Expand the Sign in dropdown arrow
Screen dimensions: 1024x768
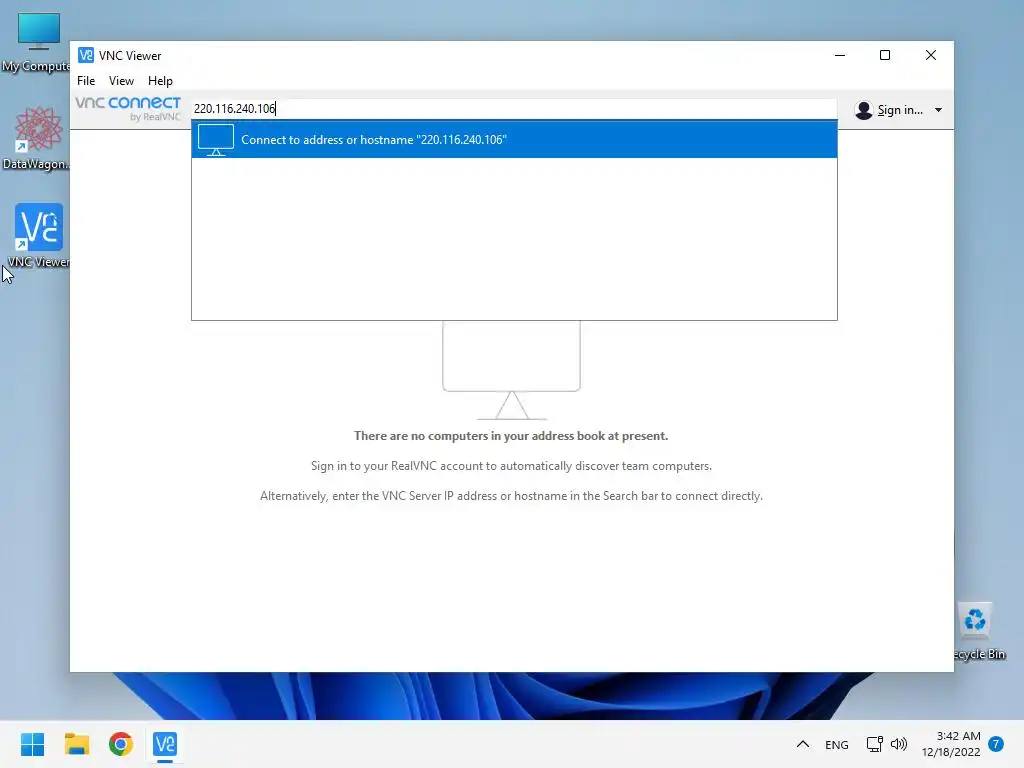[938, 110]
